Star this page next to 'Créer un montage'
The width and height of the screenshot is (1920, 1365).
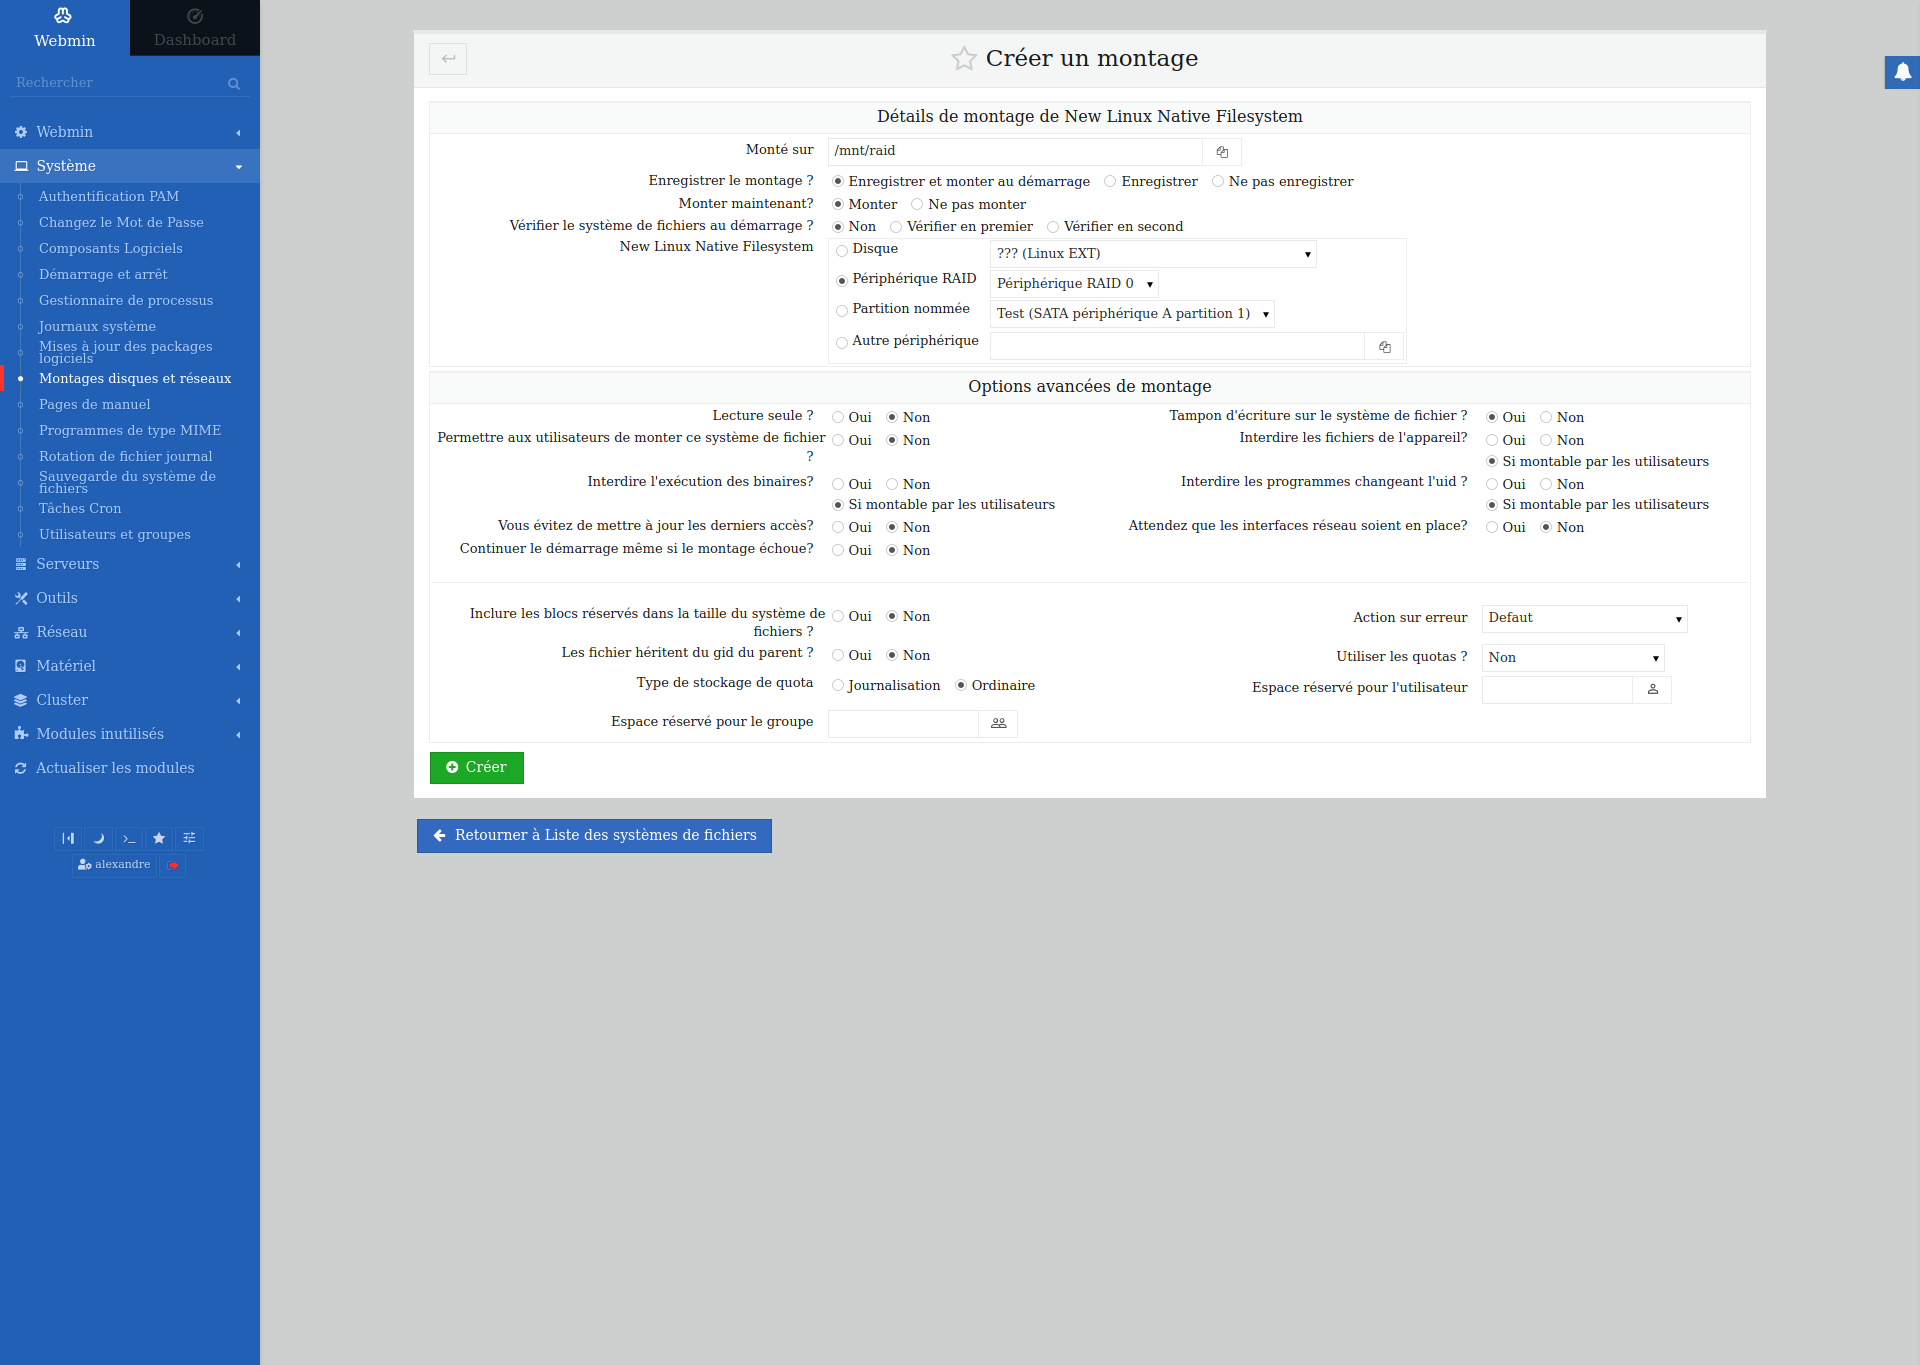pos(963,59)
